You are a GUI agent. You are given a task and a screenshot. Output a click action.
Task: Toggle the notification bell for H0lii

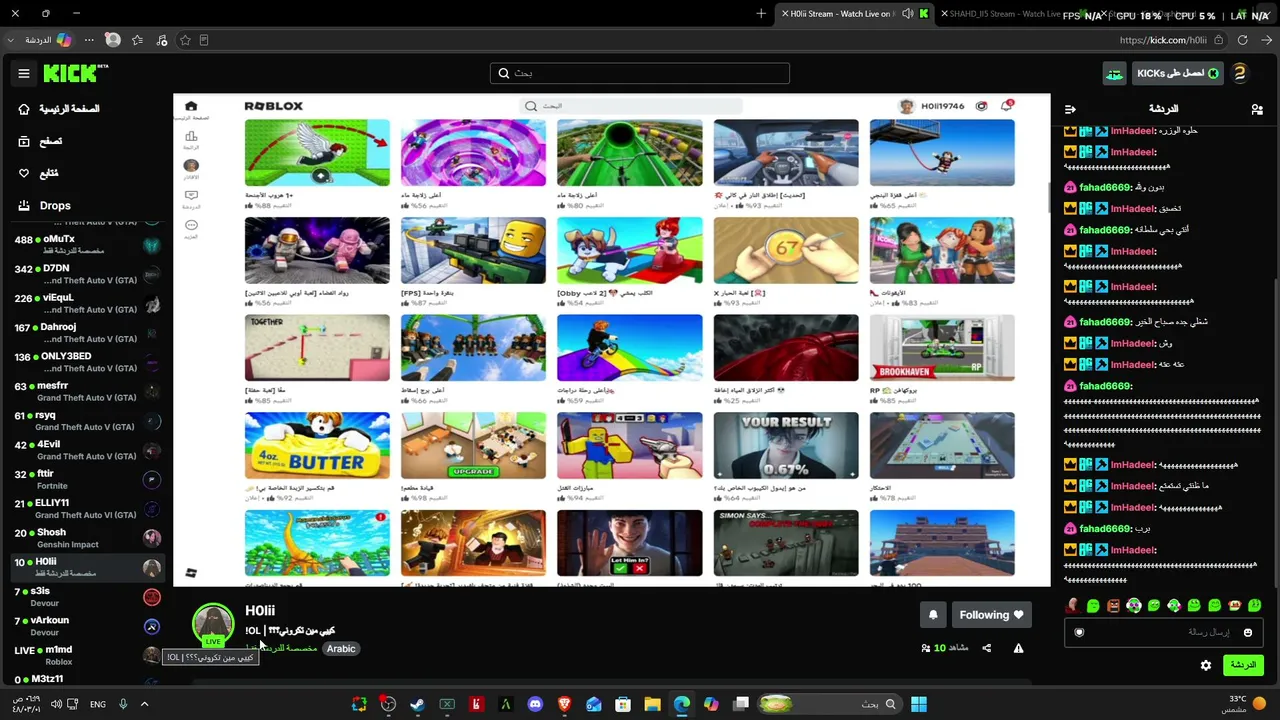tap(933, 615)
